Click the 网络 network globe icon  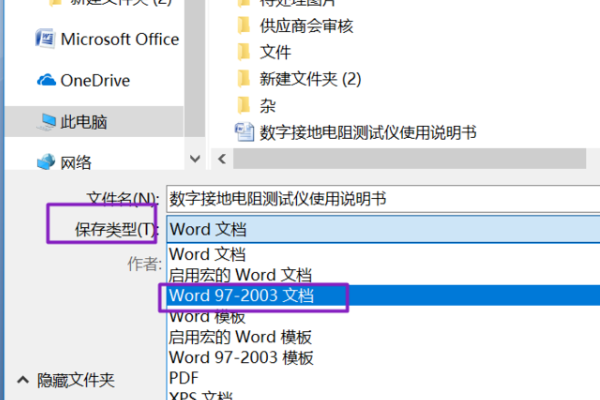coord(46,162)
